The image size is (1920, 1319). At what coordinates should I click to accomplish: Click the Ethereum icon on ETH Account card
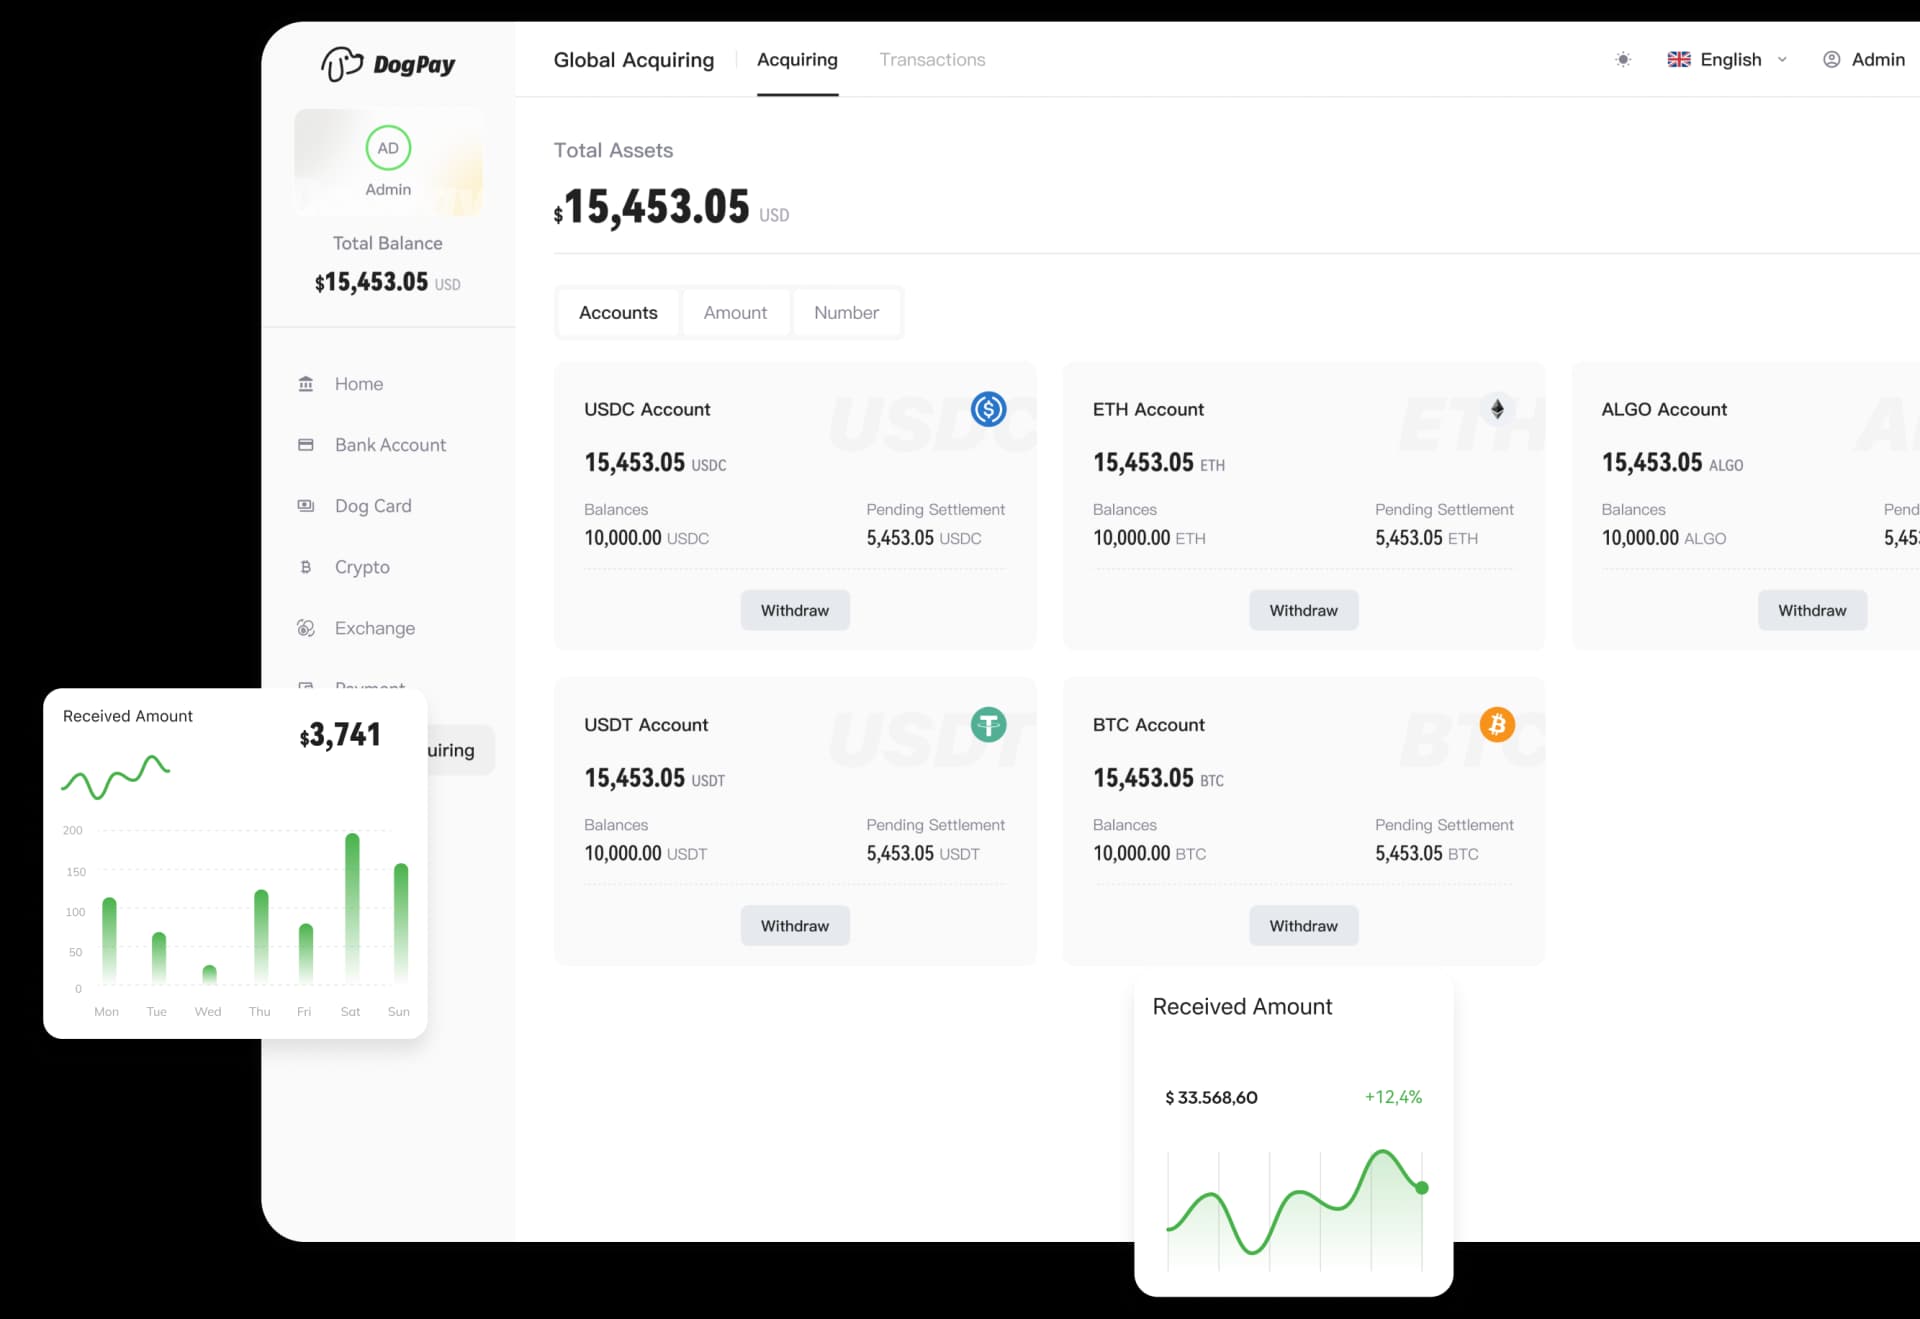(x=1497, y=409)
